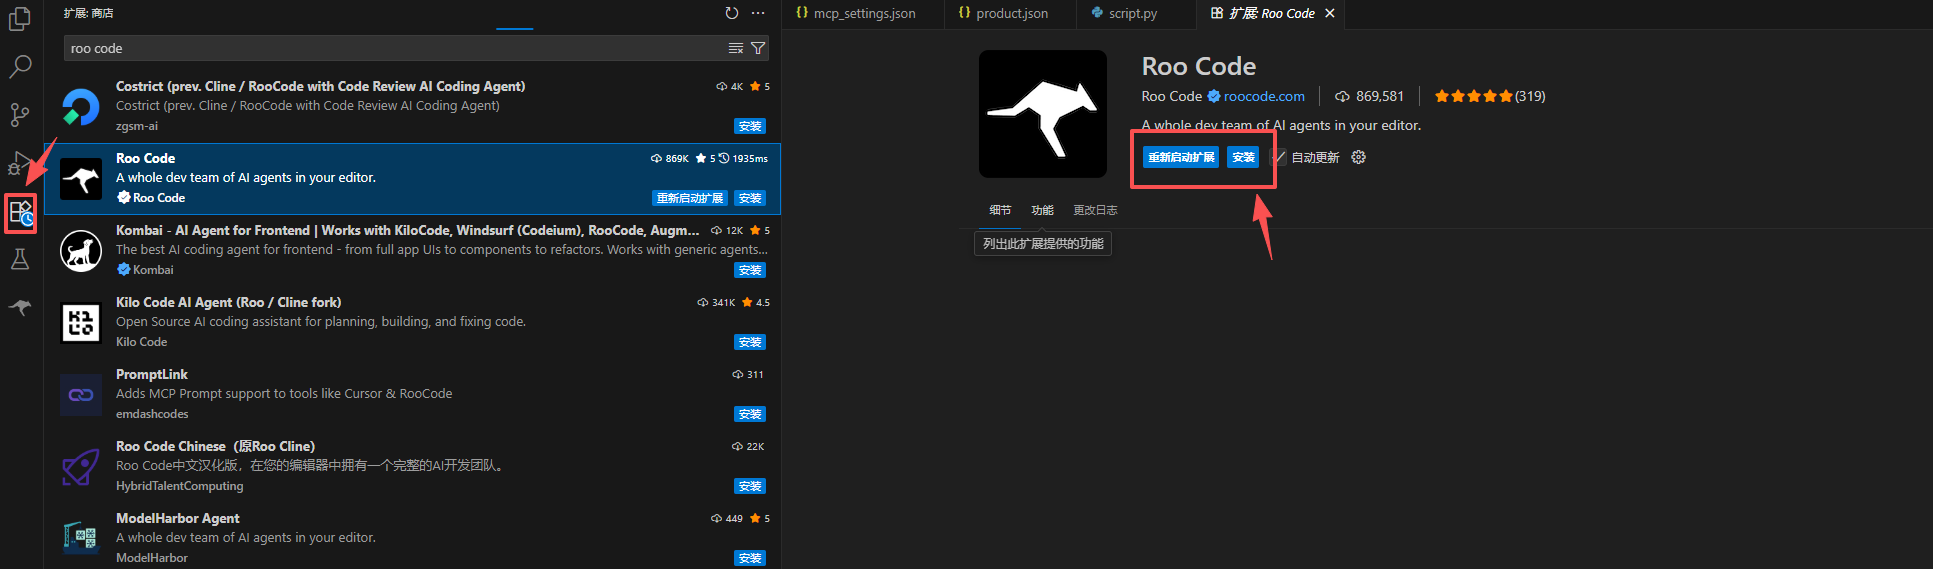
Task: Select the PromptLink extension logo
Action: point(81,394)
